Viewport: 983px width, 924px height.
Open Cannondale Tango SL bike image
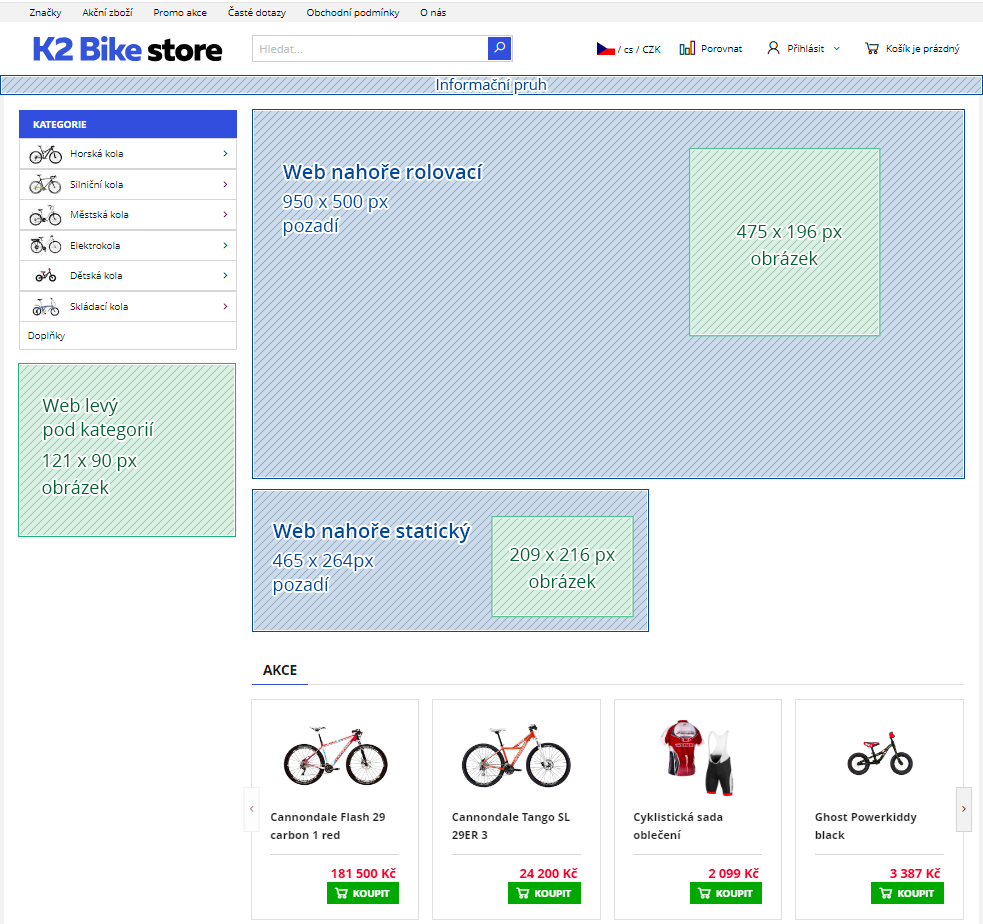pyautogui.click(x=516, y=756)
